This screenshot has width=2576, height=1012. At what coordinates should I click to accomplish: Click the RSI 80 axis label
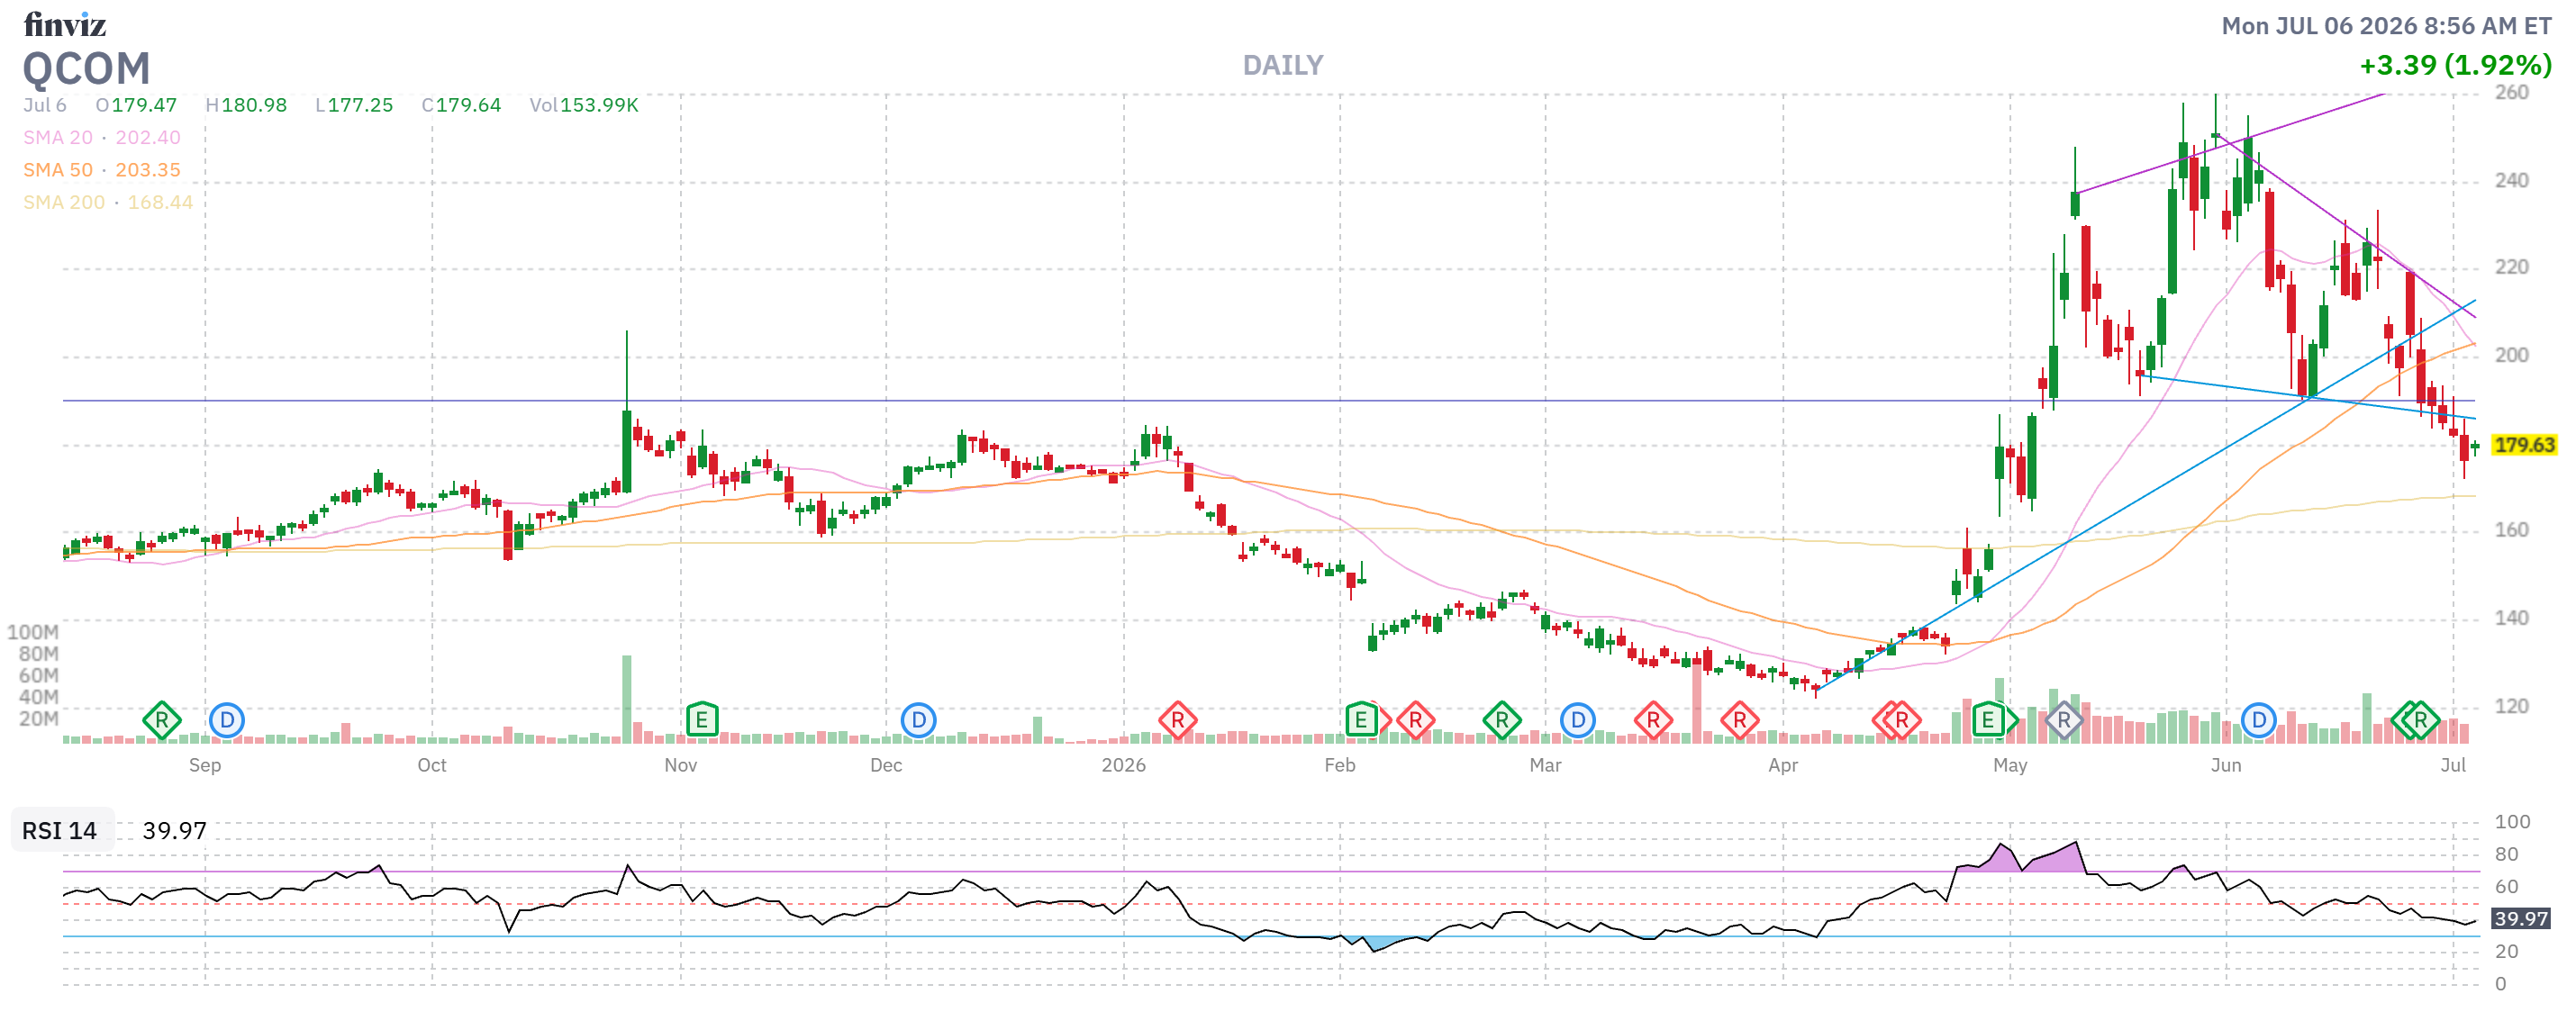[2506, 854]
